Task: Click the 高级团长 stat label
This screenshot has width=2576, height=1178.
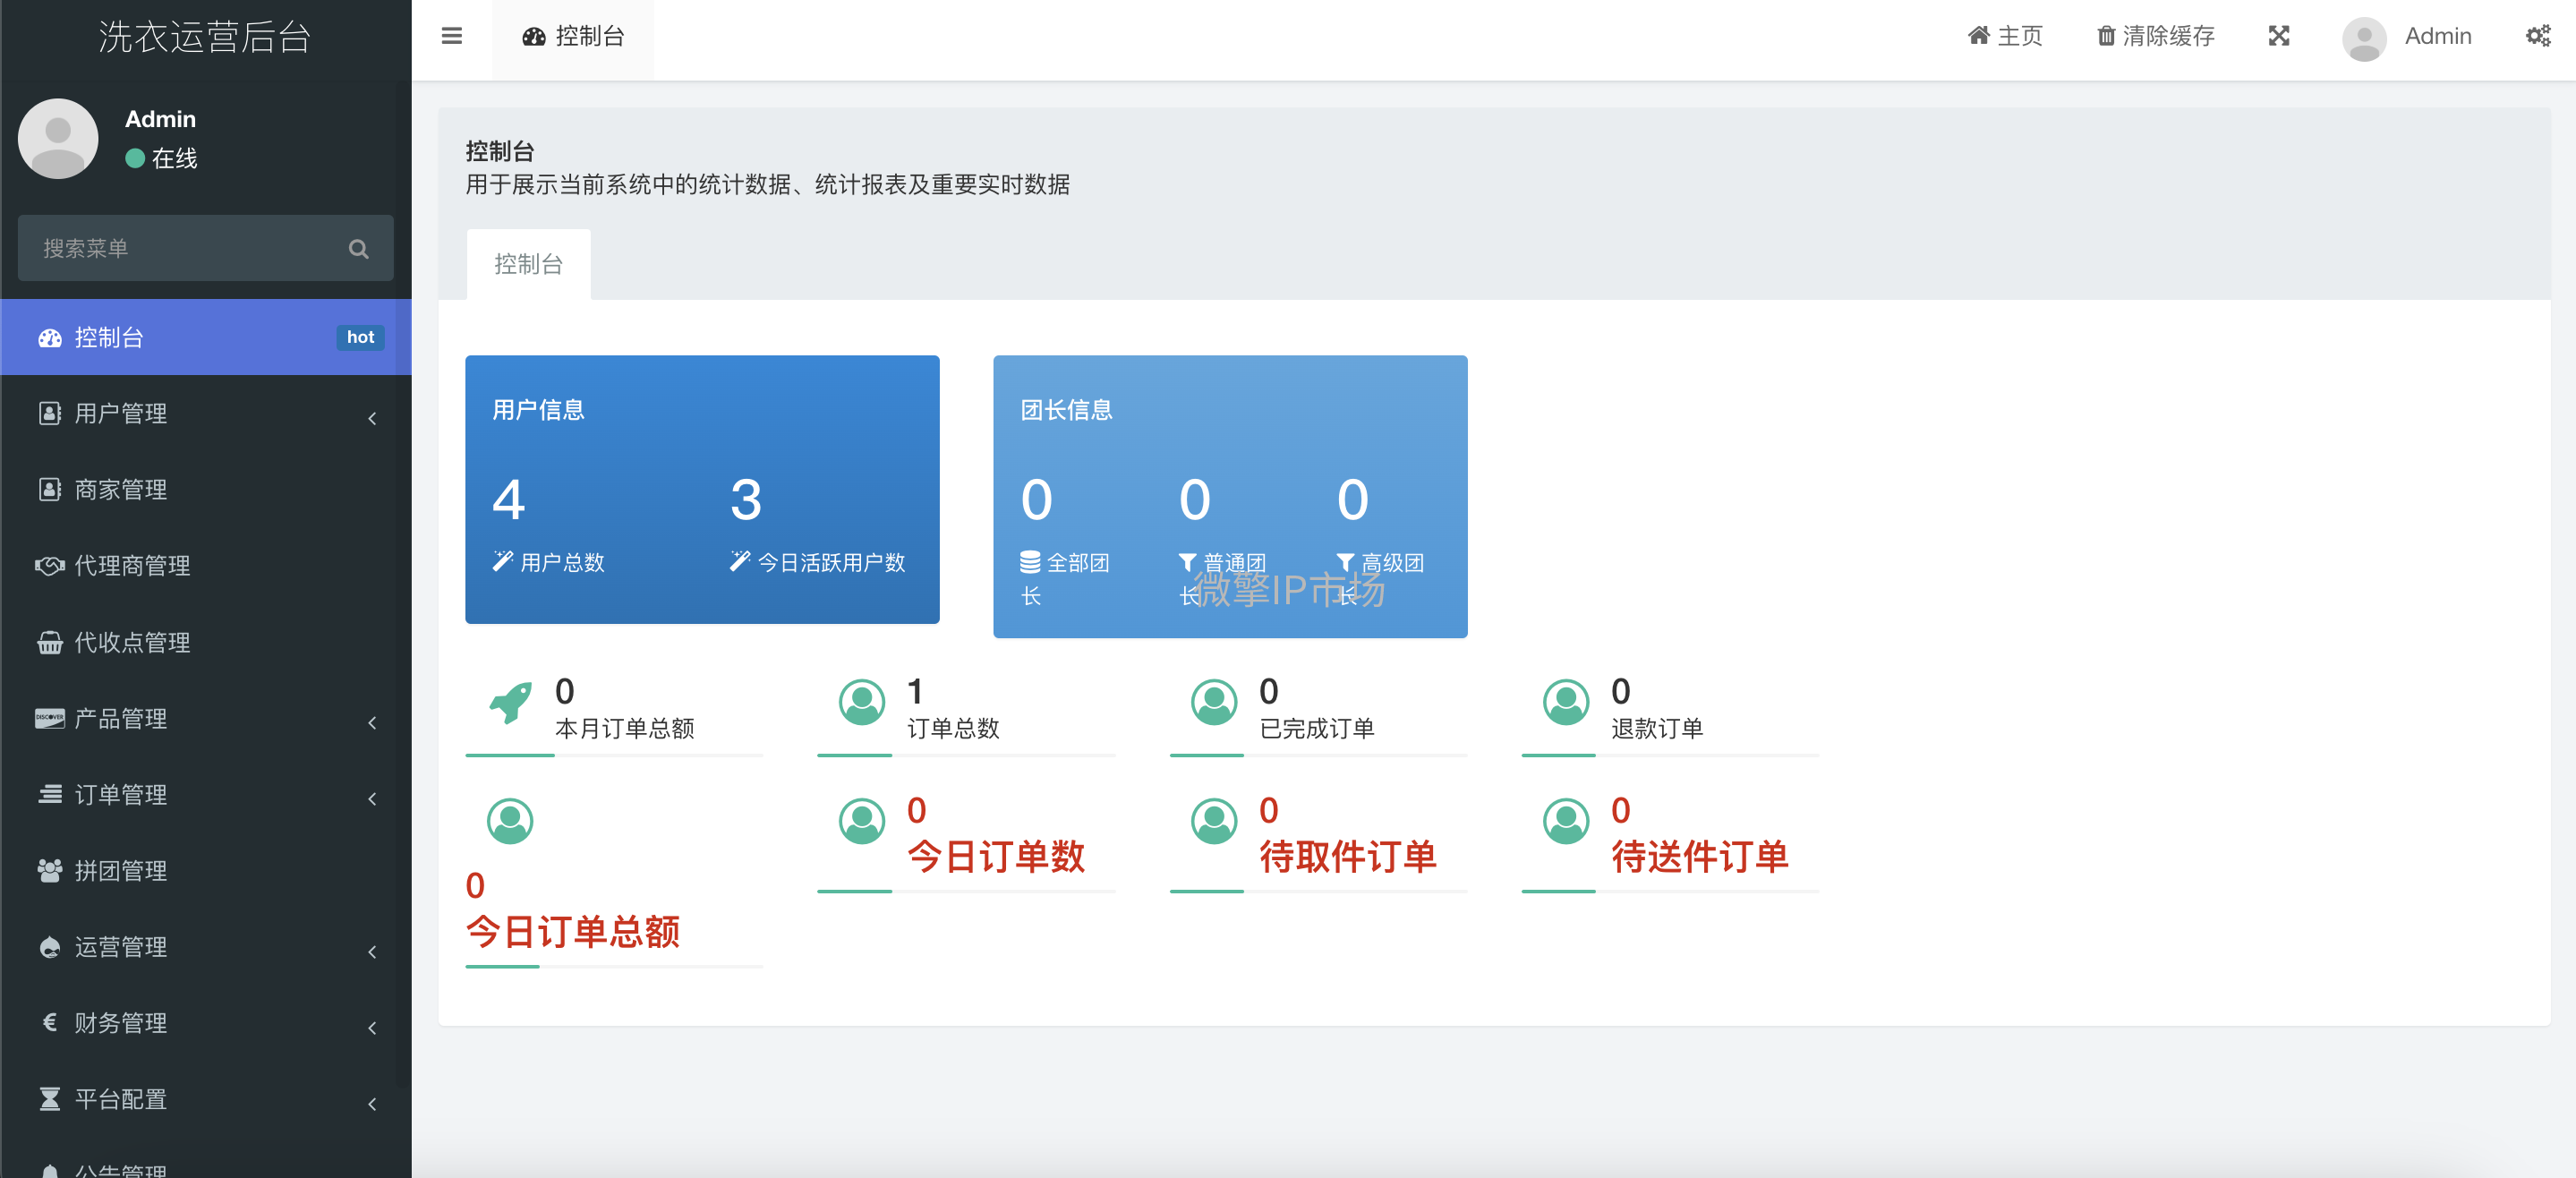Action: [1381, 579]
